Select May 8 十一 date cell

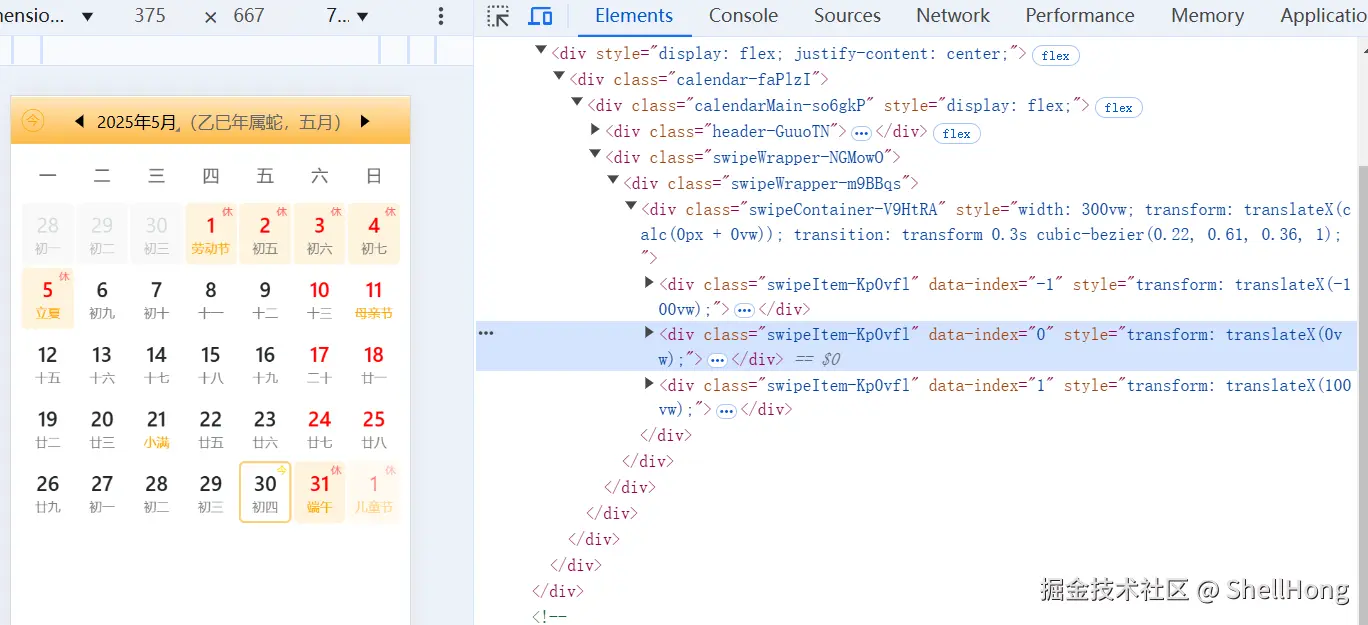(x=211, y=298)
